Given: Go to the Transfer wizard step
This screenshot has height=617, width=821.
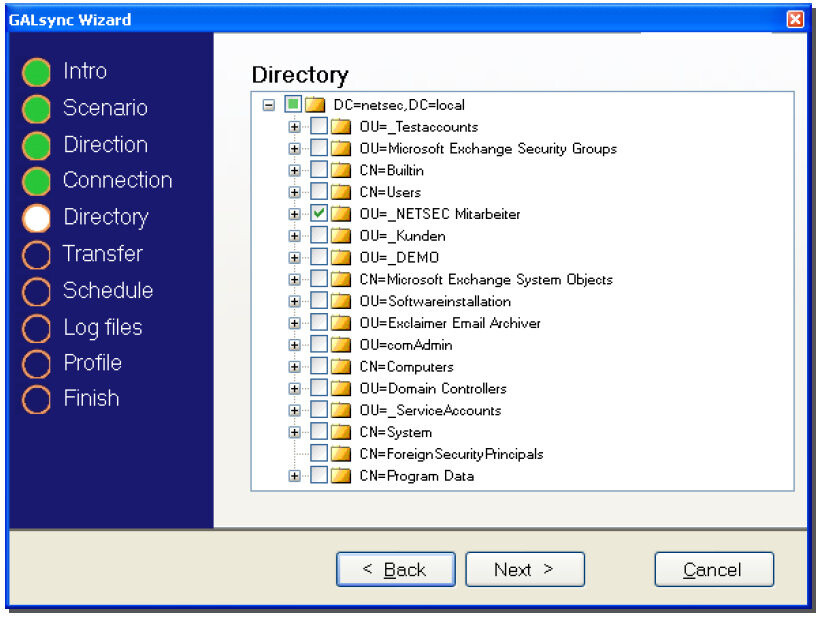Looking at the screenshot, I should point(103,254).
